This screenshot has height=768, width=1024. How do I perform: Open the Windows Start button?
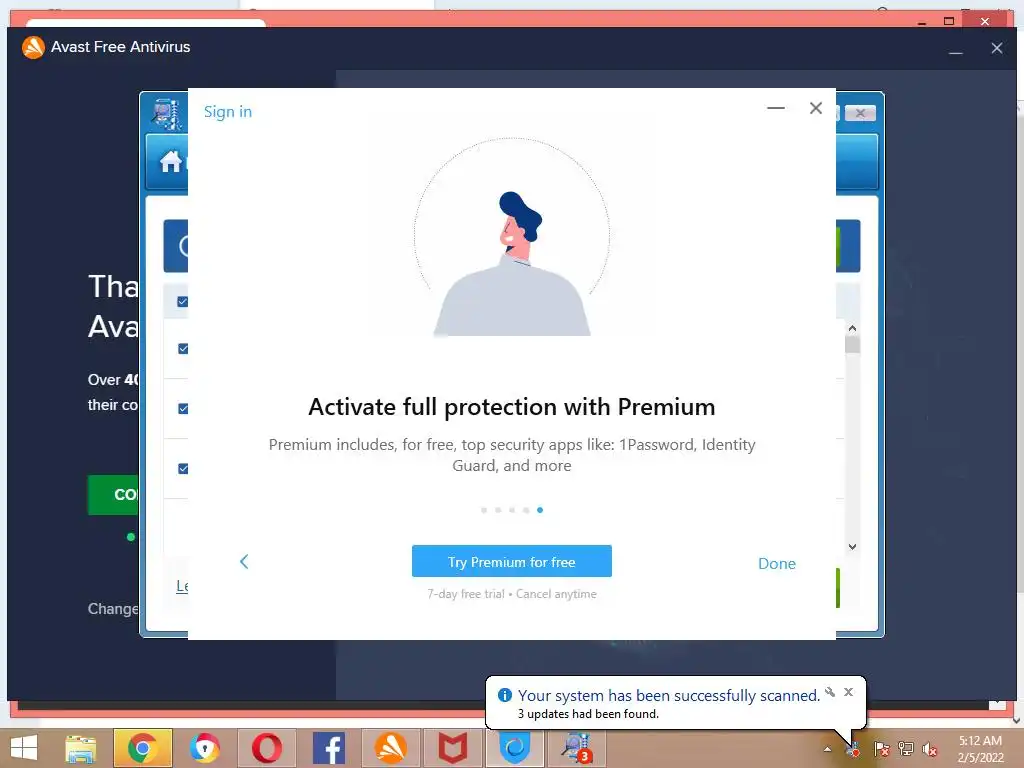point(24,748)
